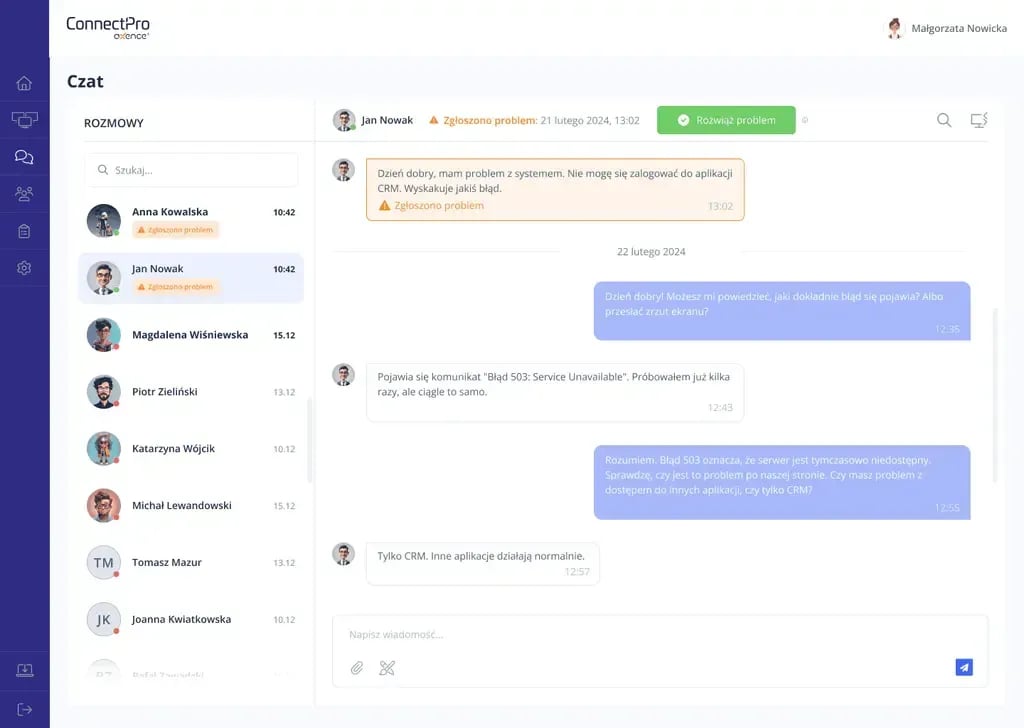Screen dimensions: 1024x728
Task: Select the screen sharing icon in the sidebar
Action: [x=24, y=120]
